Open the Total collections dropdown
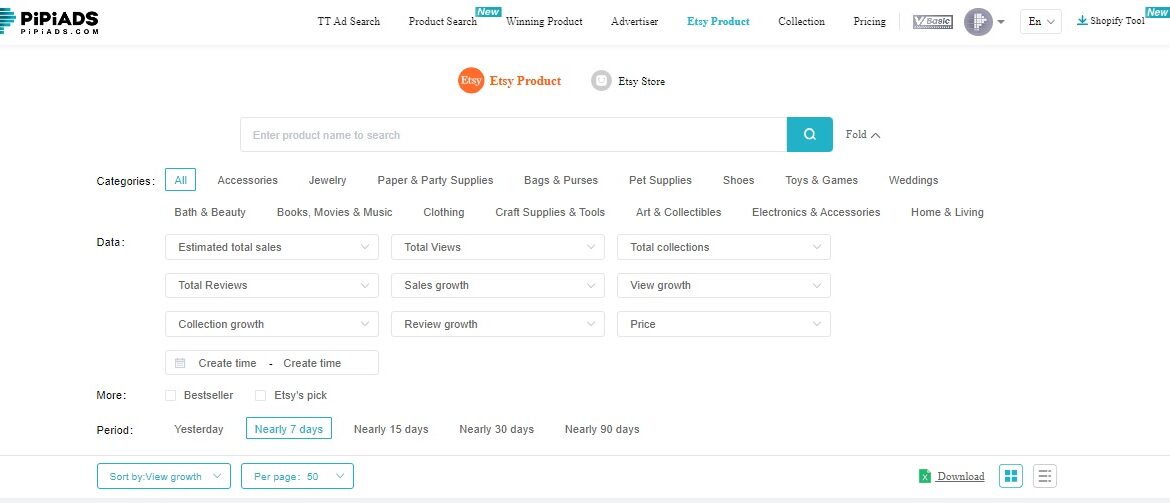 [x=724, y=247]
